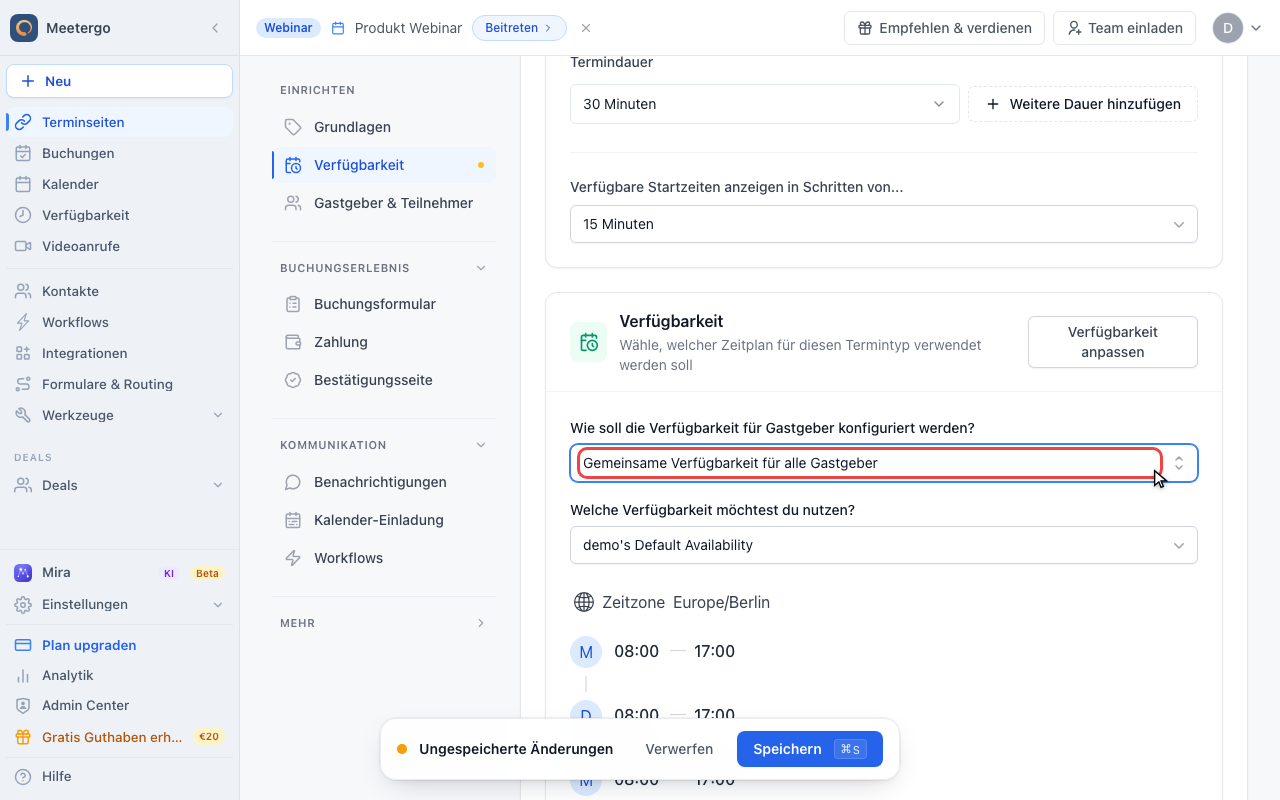Expand the Einstellungen submenu
1280x800 pixels.
(218, 604)
